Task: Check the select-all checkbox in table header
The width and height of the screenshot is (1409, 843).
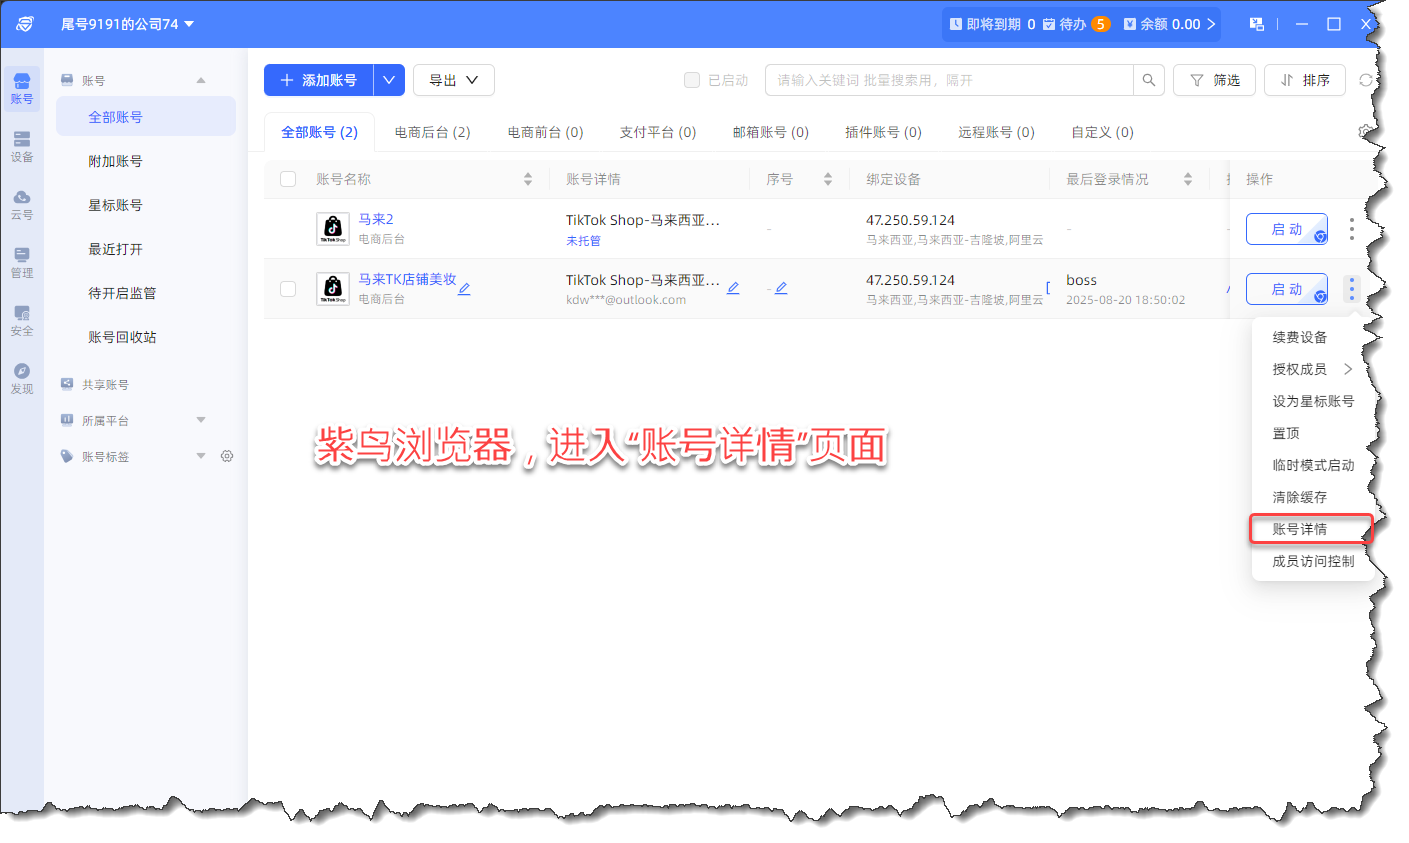Action: [x=288, y=179]
